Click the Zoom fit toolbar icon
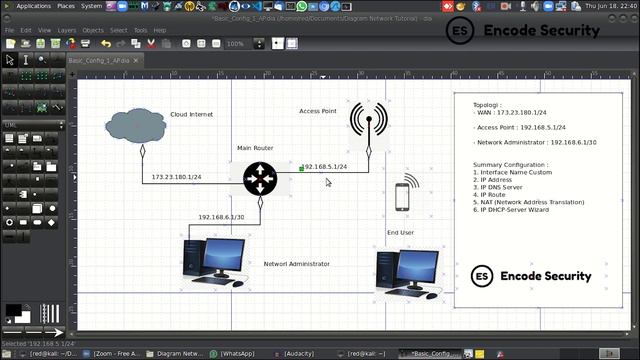Image resolution: width=640 pixels, height=360 pixels. (x=201, y=44)
